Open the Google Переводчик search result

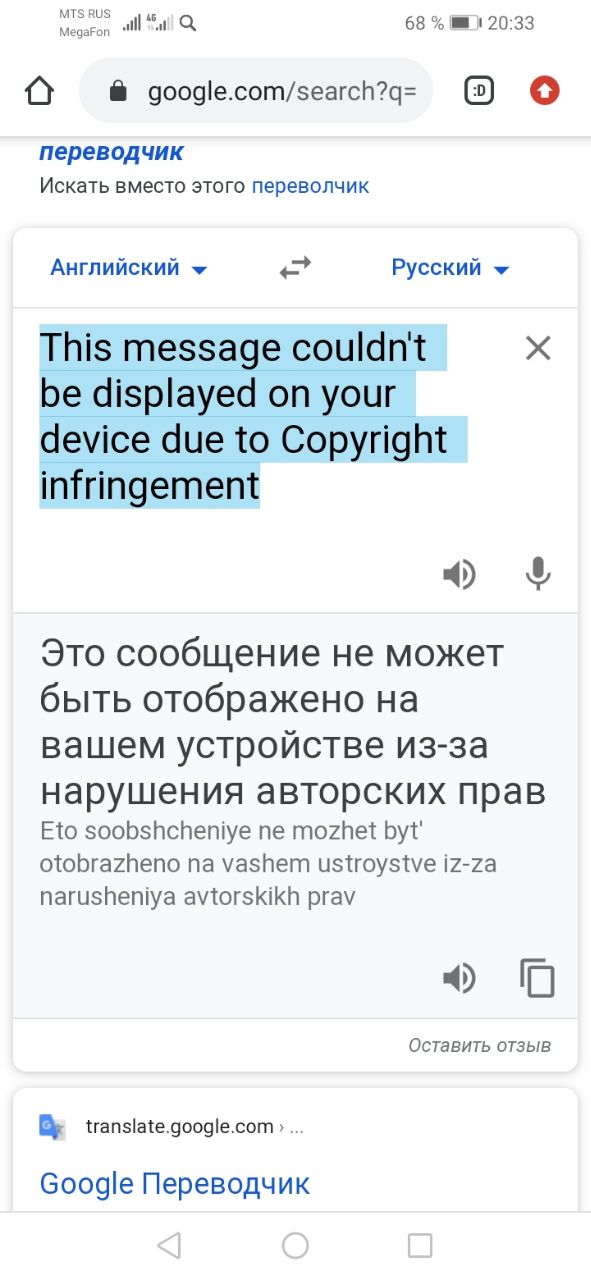(x=175, y=1184)
